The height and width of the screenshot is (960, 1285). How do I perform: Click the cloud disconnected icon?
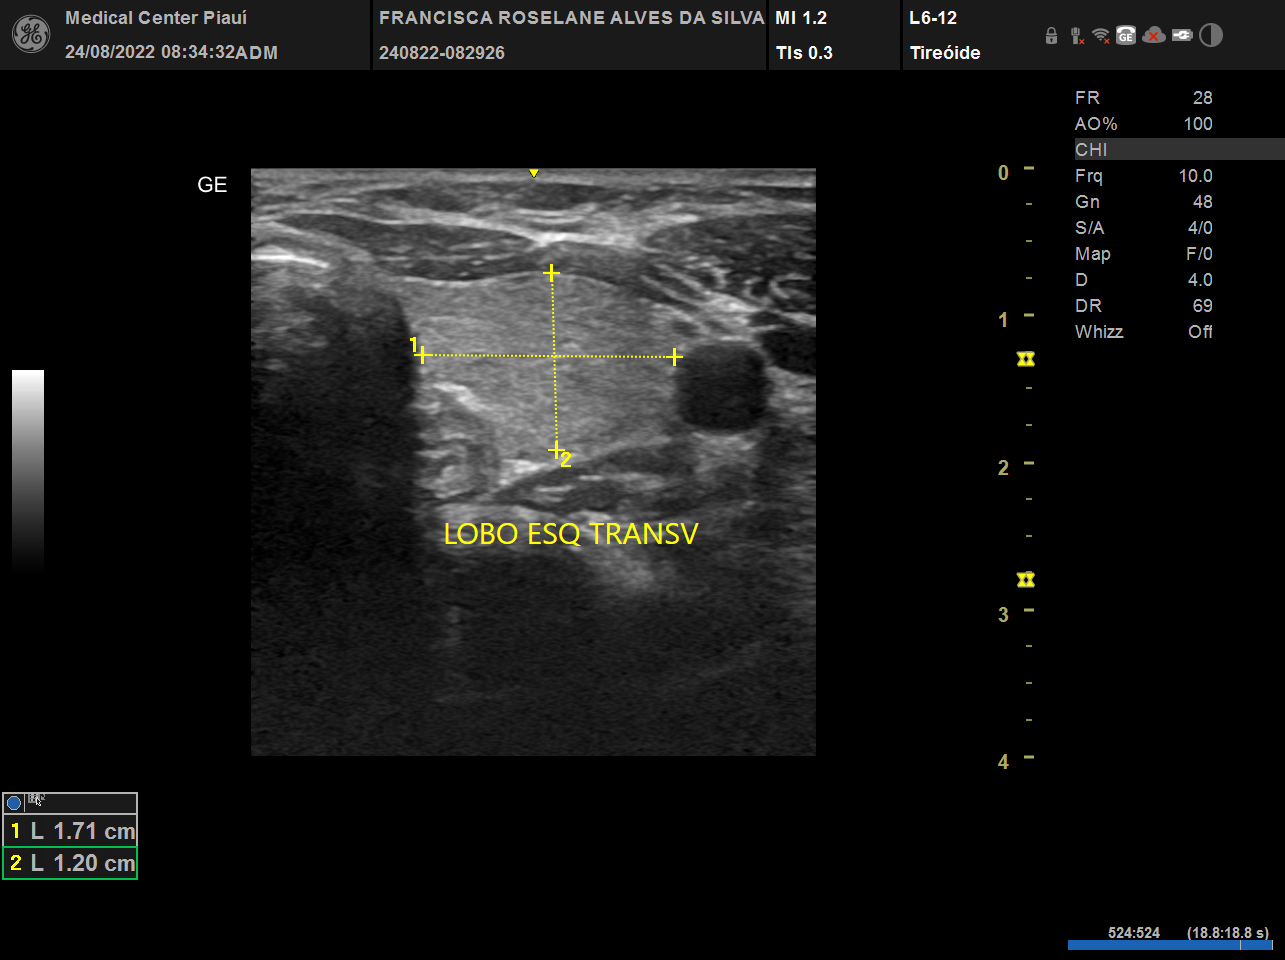tap(1154, 36)
